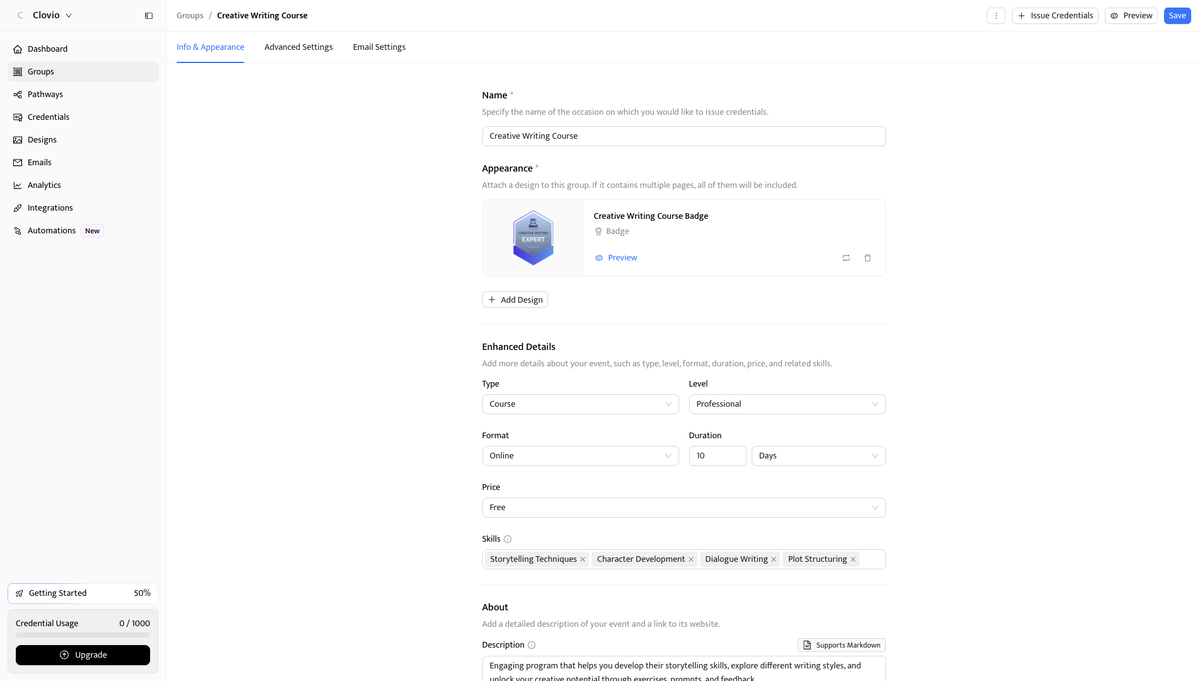Image resolution: width=1200 pixels, height=681 pixels.
Task: Remove the Dialogue Writing skill tag
Action: (x=772, y=559)
